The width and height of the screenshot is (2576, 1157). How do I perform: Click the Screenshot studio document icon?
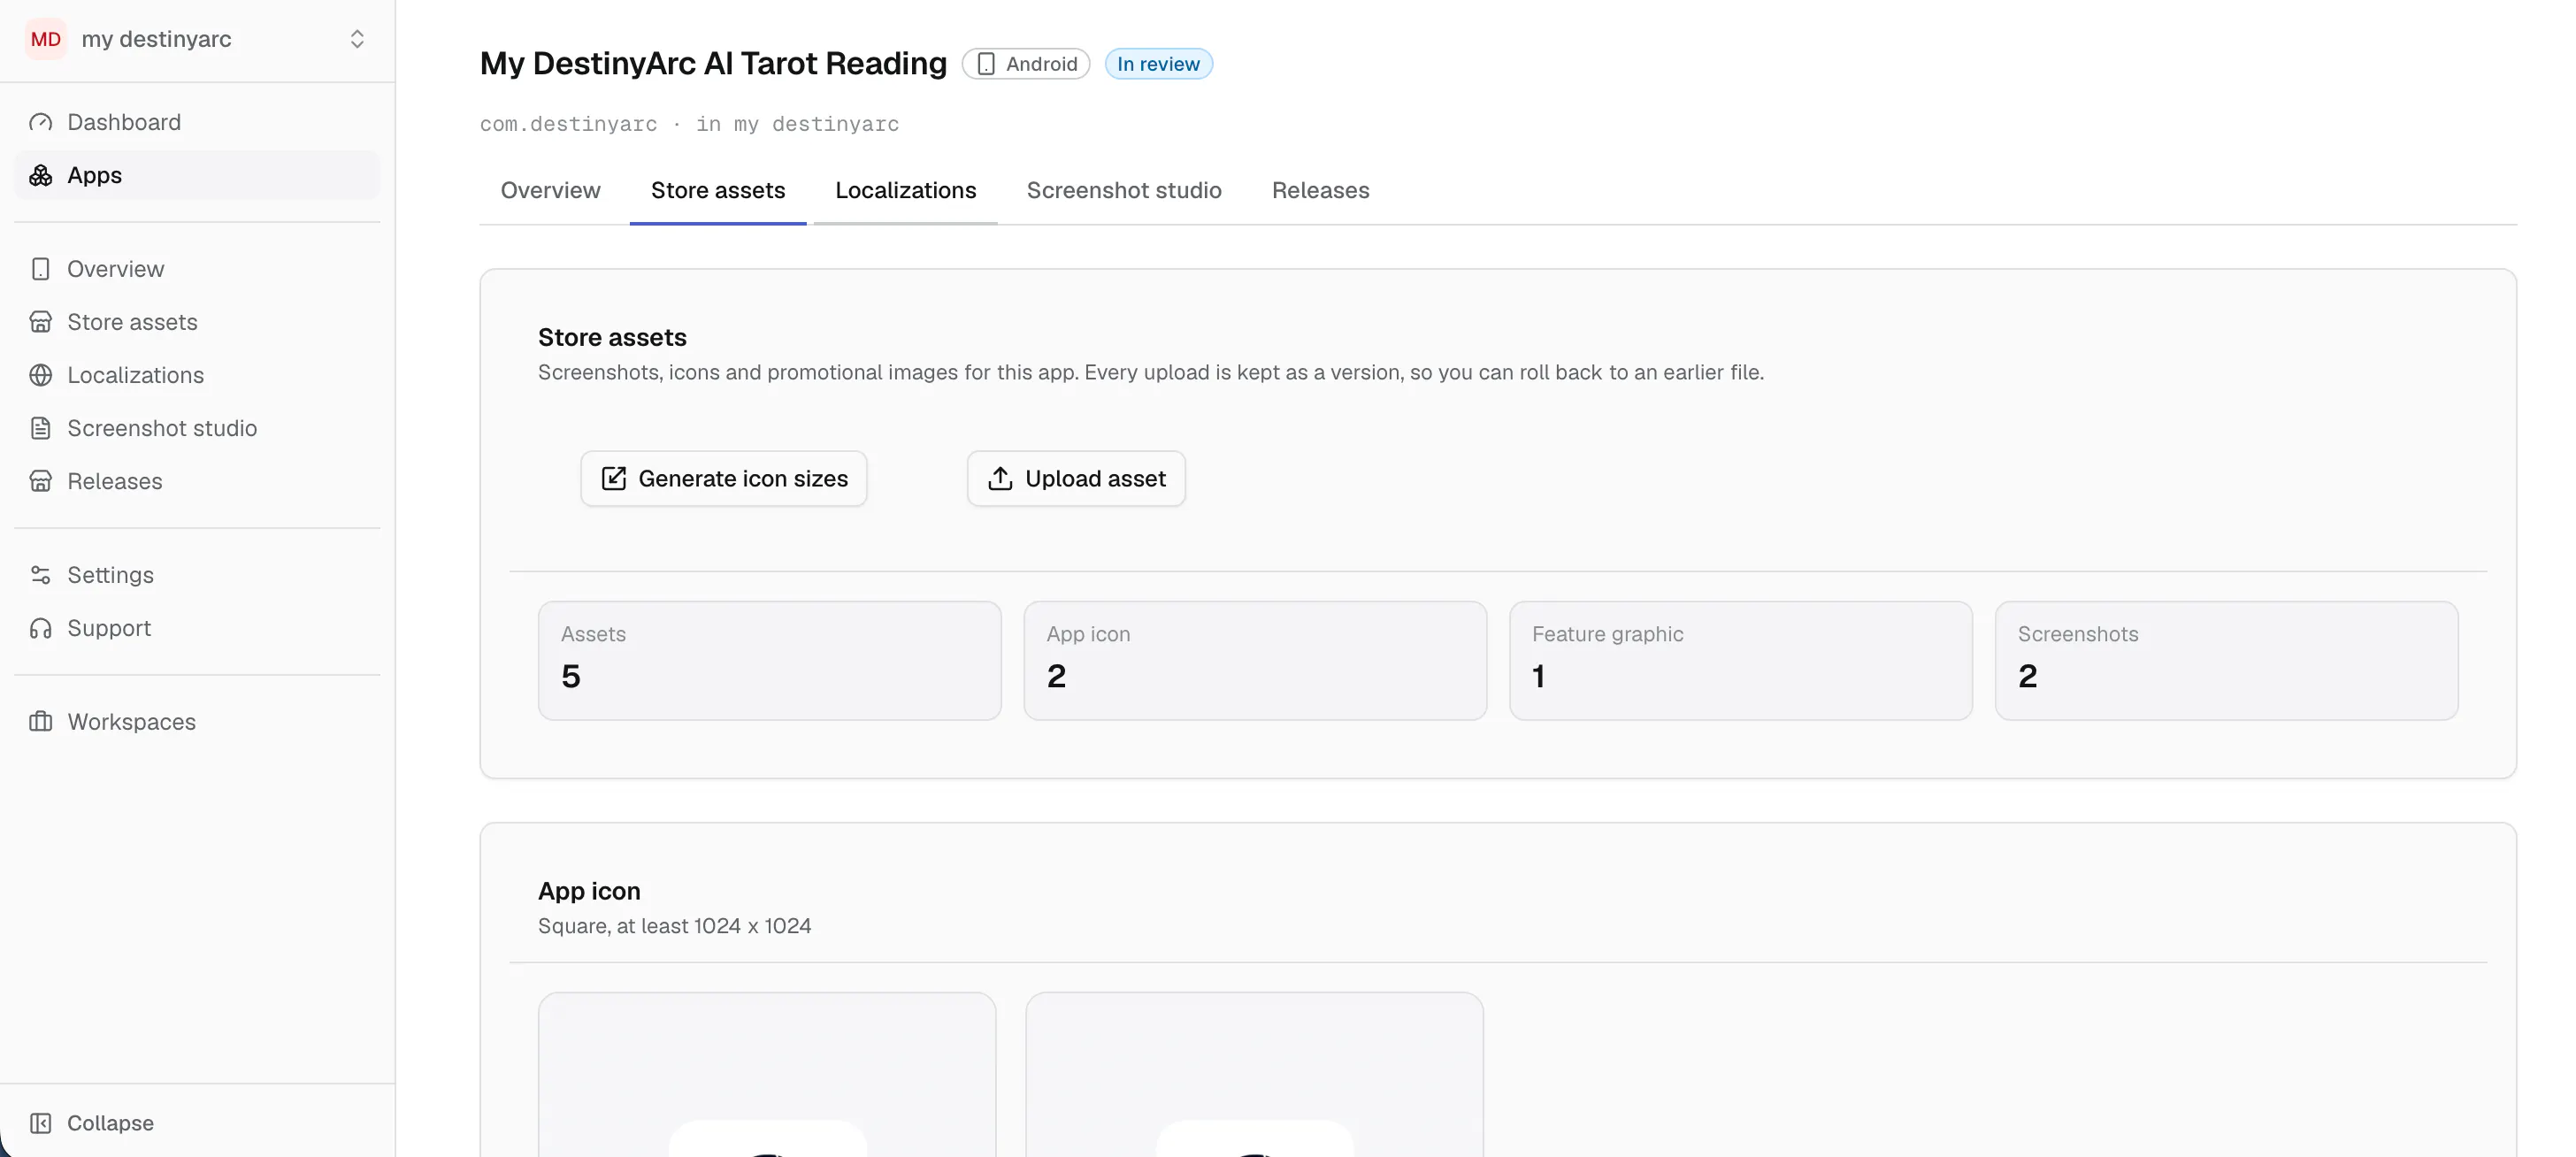(41, 428)
